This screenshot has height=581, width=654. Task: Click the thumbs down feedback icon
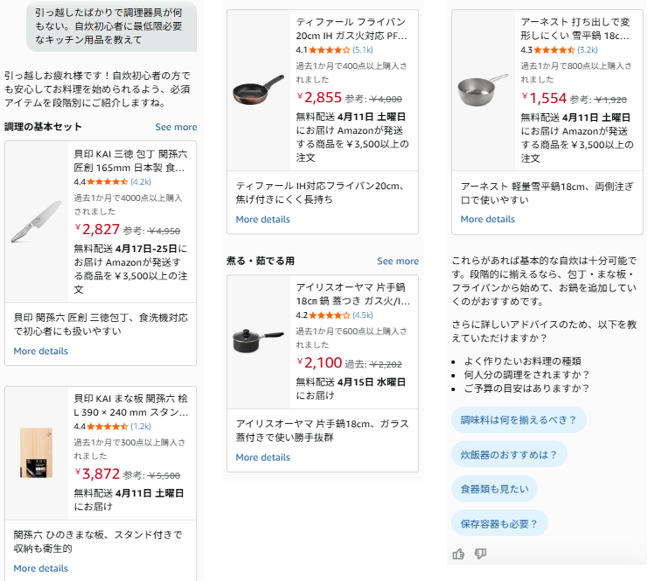pyautogui.click(x=480, y=553)
